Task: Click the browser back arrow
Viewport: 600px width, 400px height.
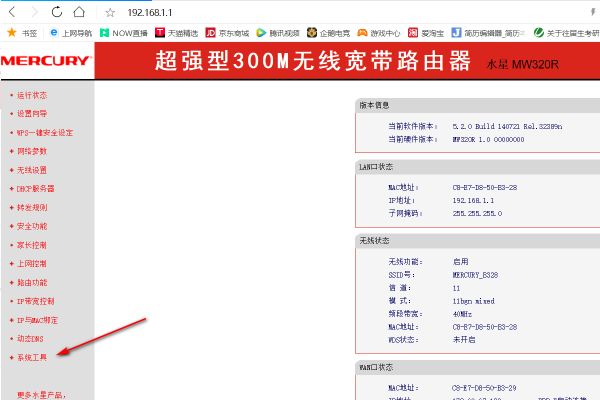Action: point(12,12)
